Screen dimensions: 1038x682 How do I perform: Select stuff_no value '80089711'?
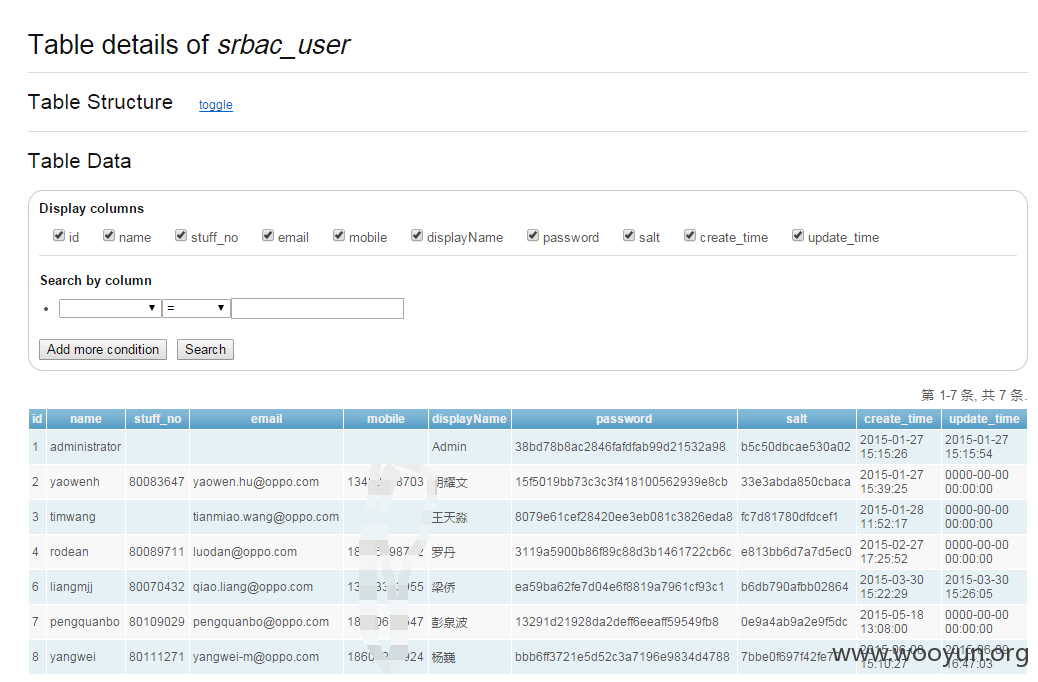pos(157,552)
